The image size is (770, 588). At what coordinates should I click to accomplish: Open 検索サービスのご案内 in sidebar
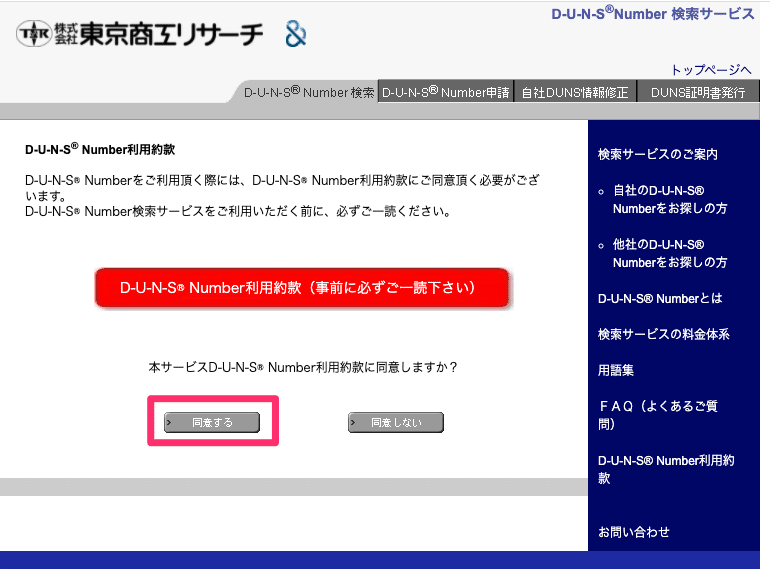point(658,154)
